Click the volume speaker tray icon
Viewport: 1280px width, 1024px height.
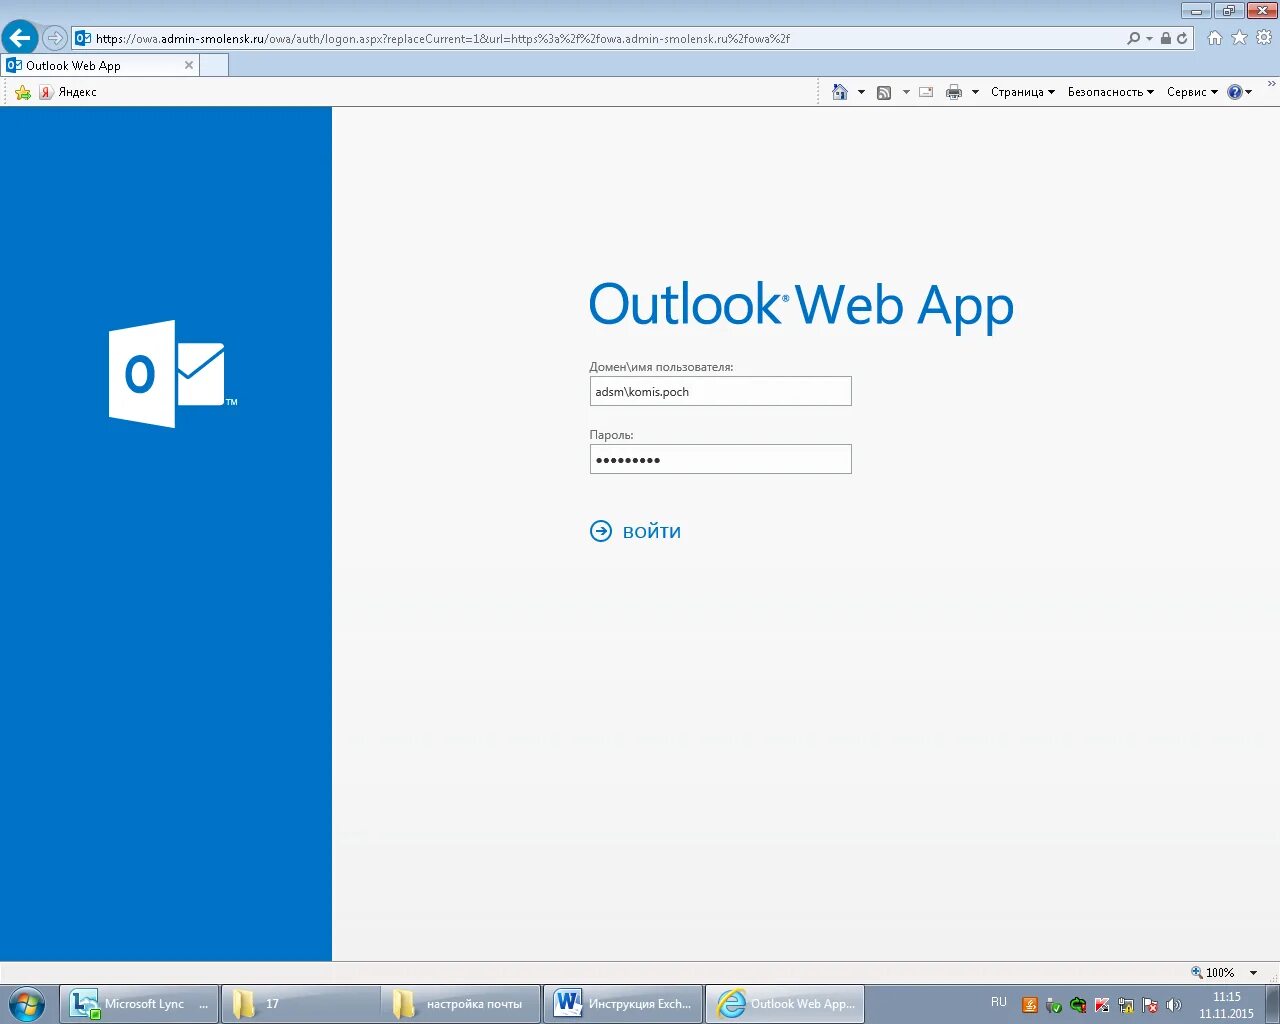[x=1174, y=1005]
